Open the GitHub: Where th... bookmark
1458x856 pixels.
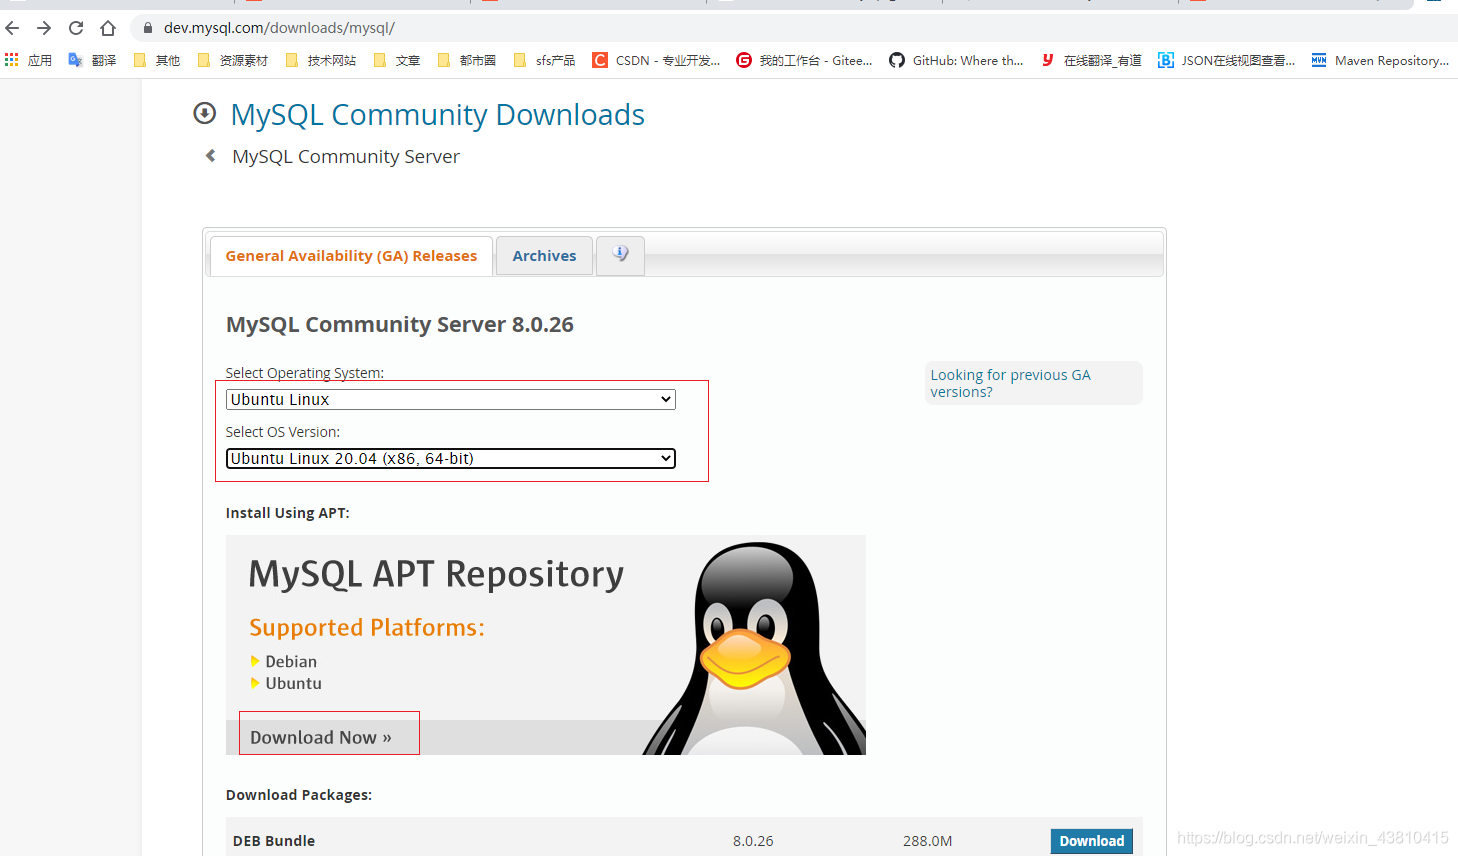tap(956, 60)
